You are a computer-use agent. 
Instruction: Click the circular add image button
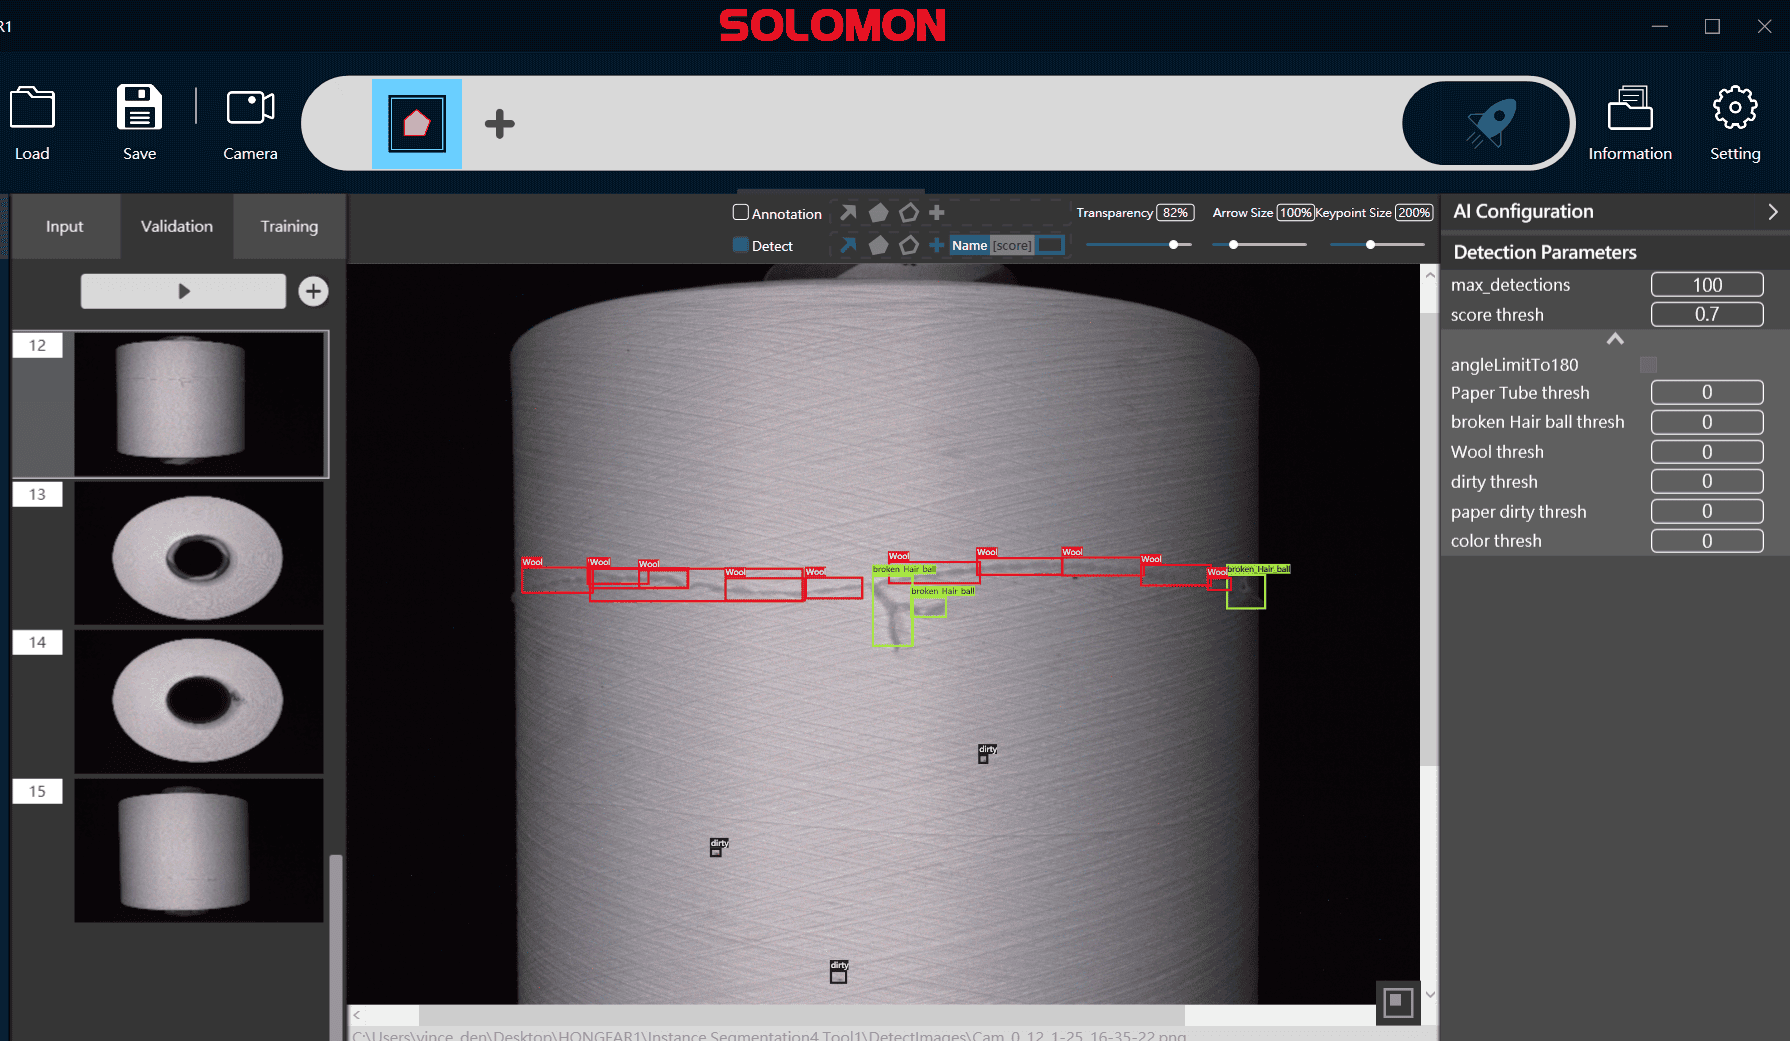313,291
